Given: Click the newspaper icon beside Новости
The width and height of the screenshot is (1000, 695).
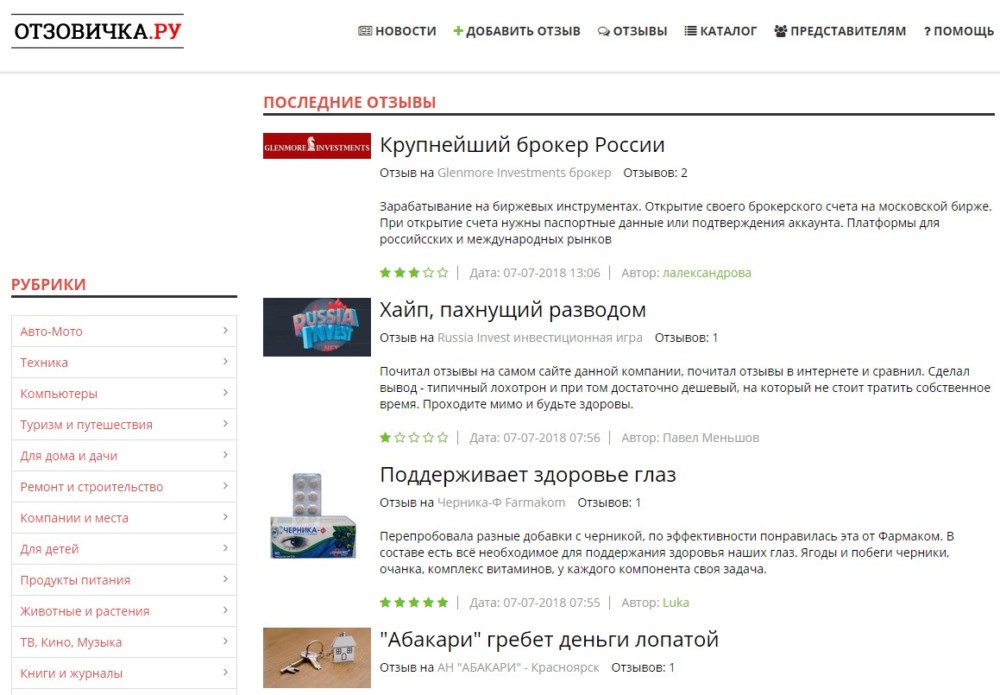Looking at the screenshot, I should click(x=365, y=31).
